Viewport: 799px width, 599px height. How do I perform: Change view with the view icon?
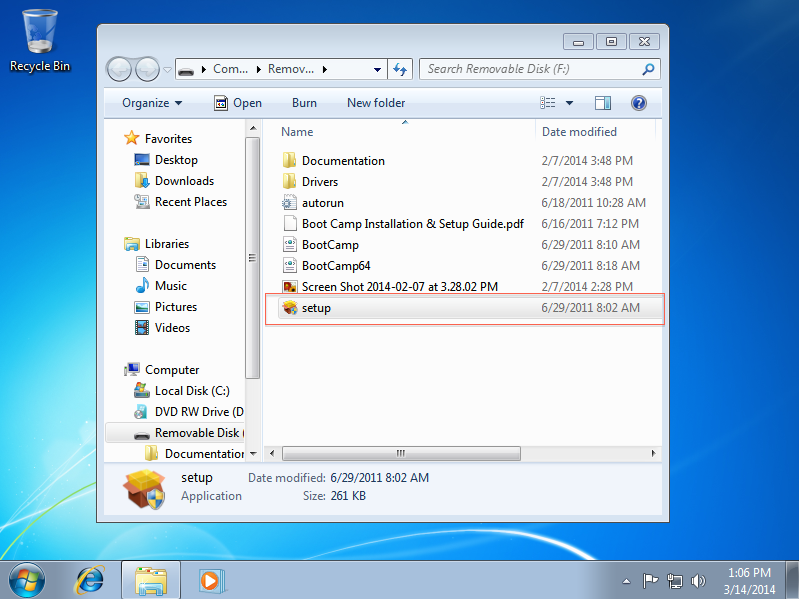click(548, 103)
